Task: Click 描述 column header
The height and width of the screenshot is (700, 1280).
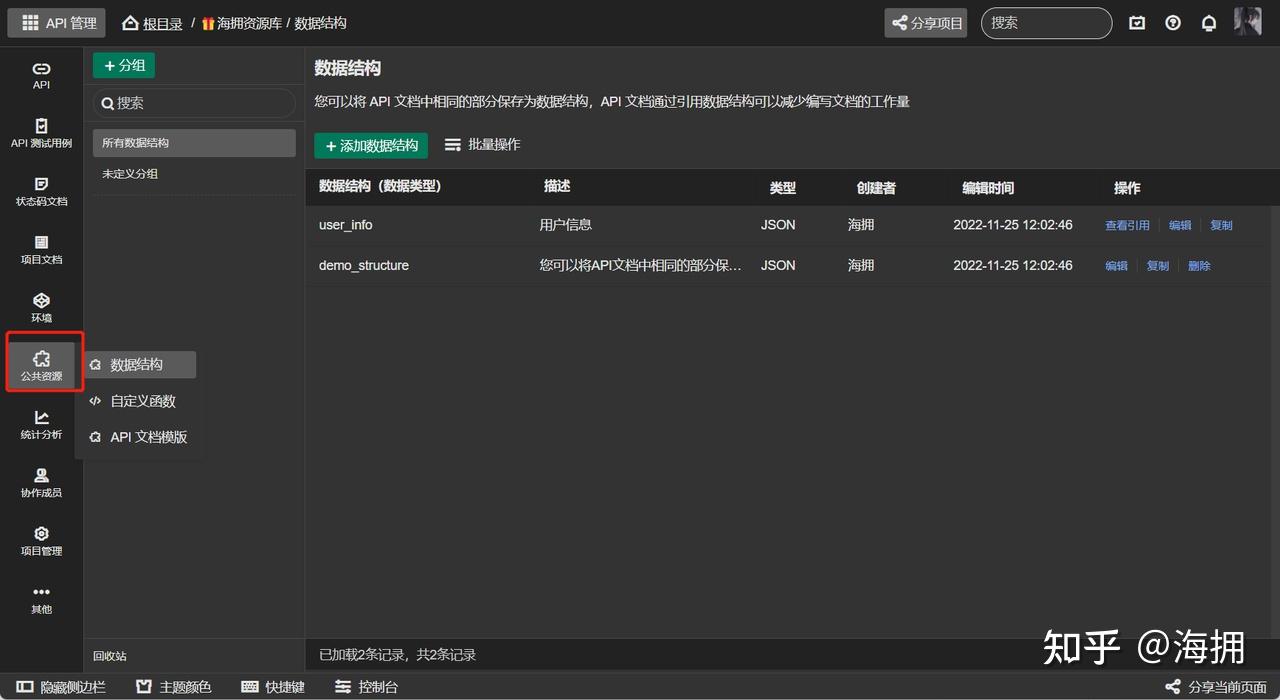Action: click(x=557, y=186)
